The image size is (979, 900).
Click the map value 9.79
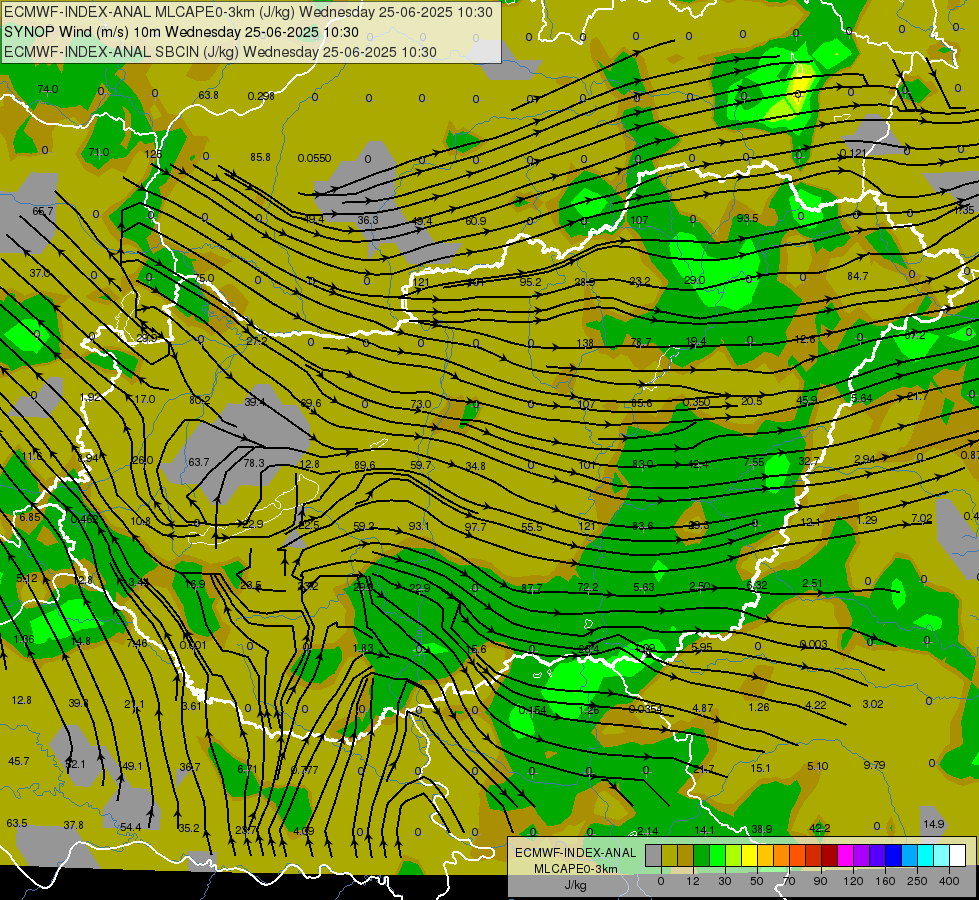[x=874, y=765]
